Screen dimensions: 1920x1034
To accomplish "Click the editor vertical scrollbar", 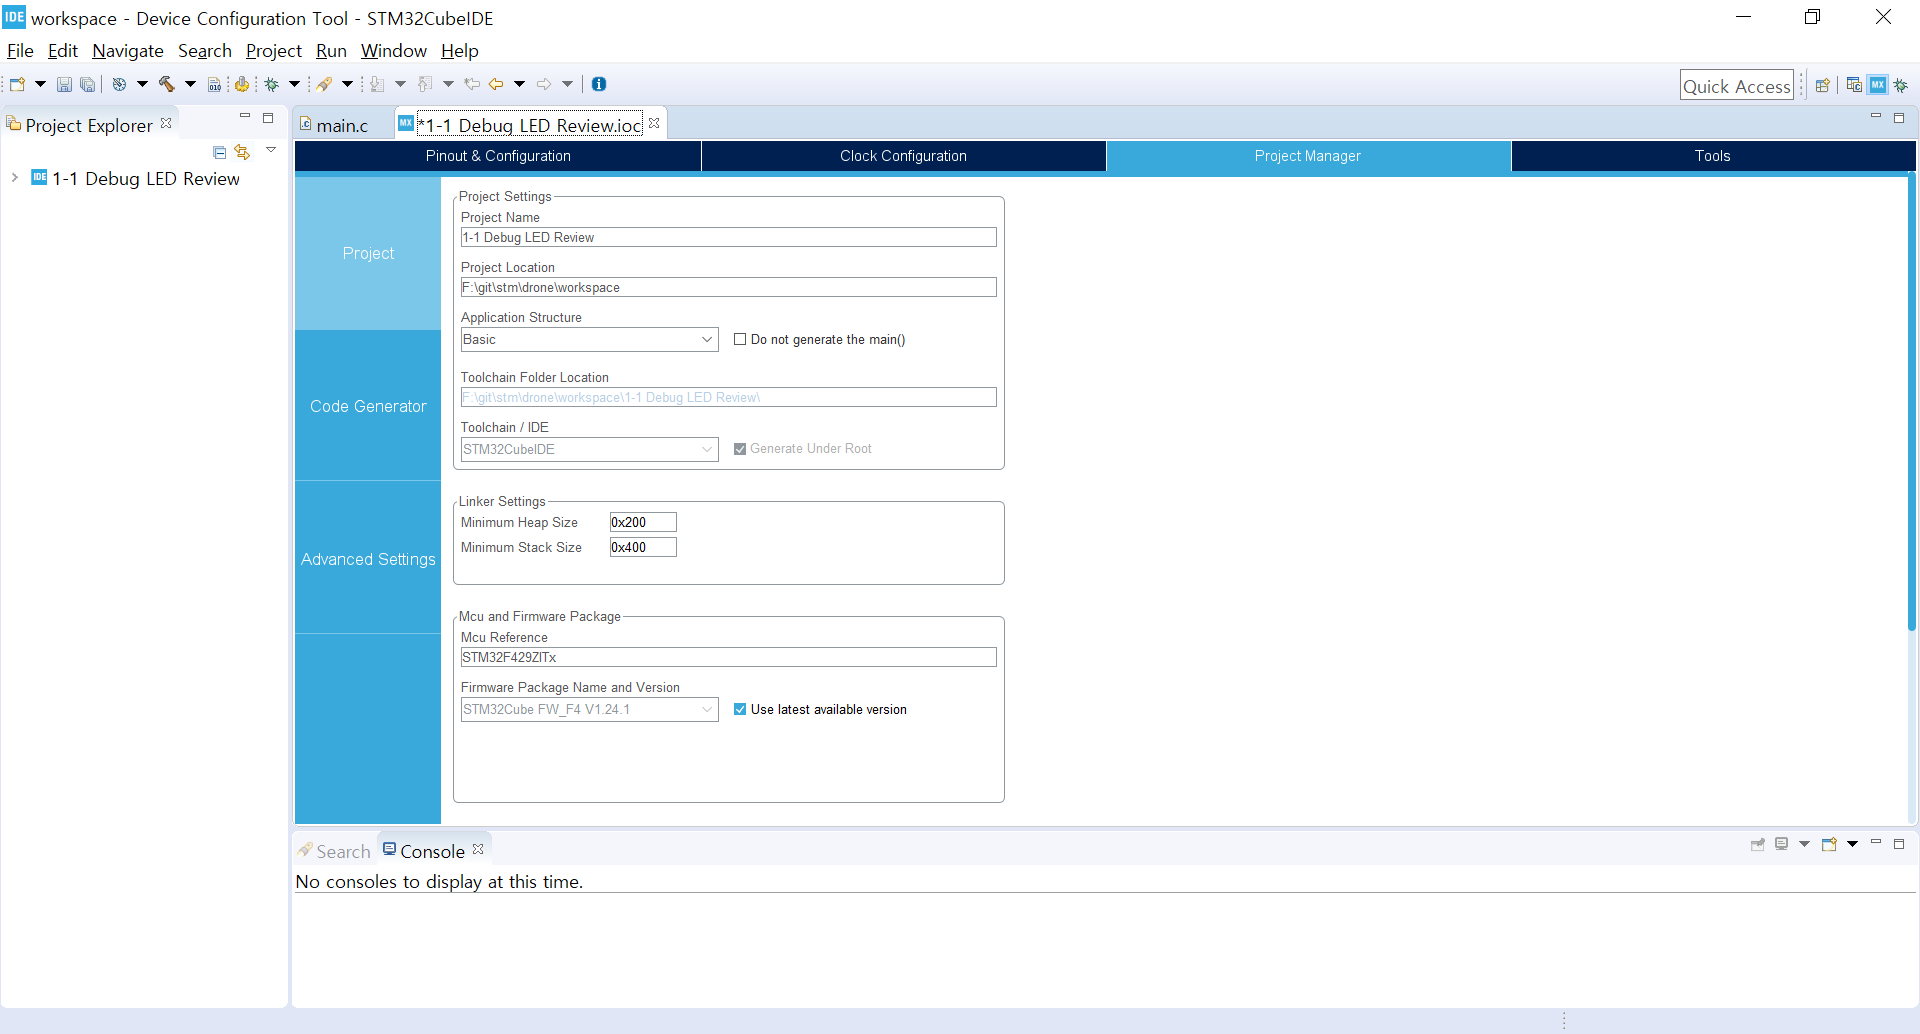I will coord(1911,402).
